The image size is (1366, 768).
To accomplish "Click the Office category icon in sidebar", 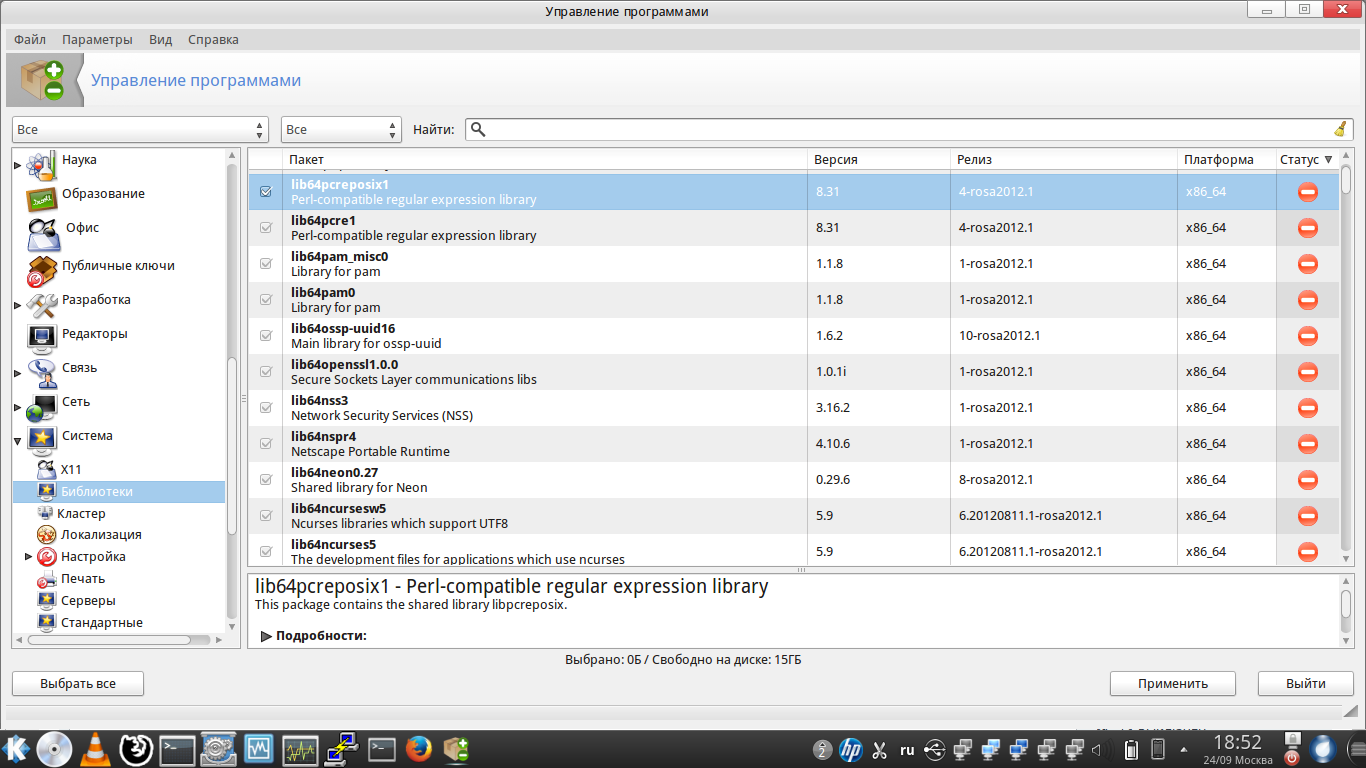I will 43,231.
